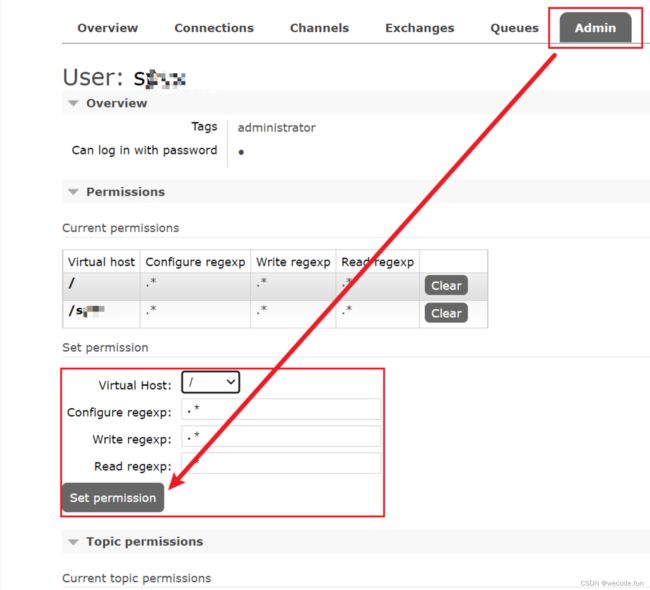Open the Admin tab
Image resolution: width=650 pixels, height=590 pixels.
point(595,28)
